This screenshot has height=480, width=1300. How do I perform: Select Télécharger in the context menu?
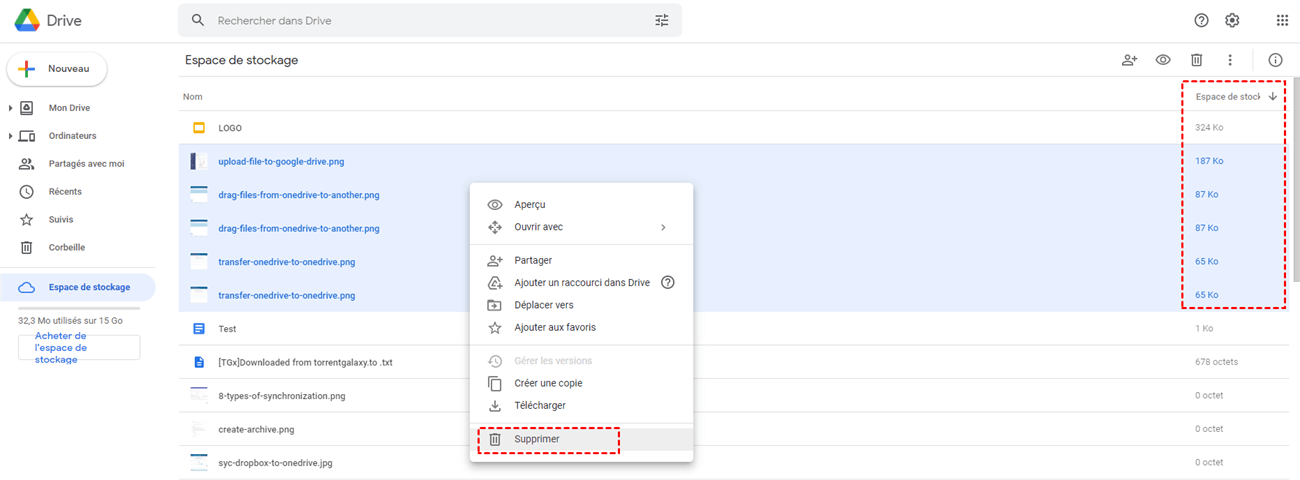[540, 405]
